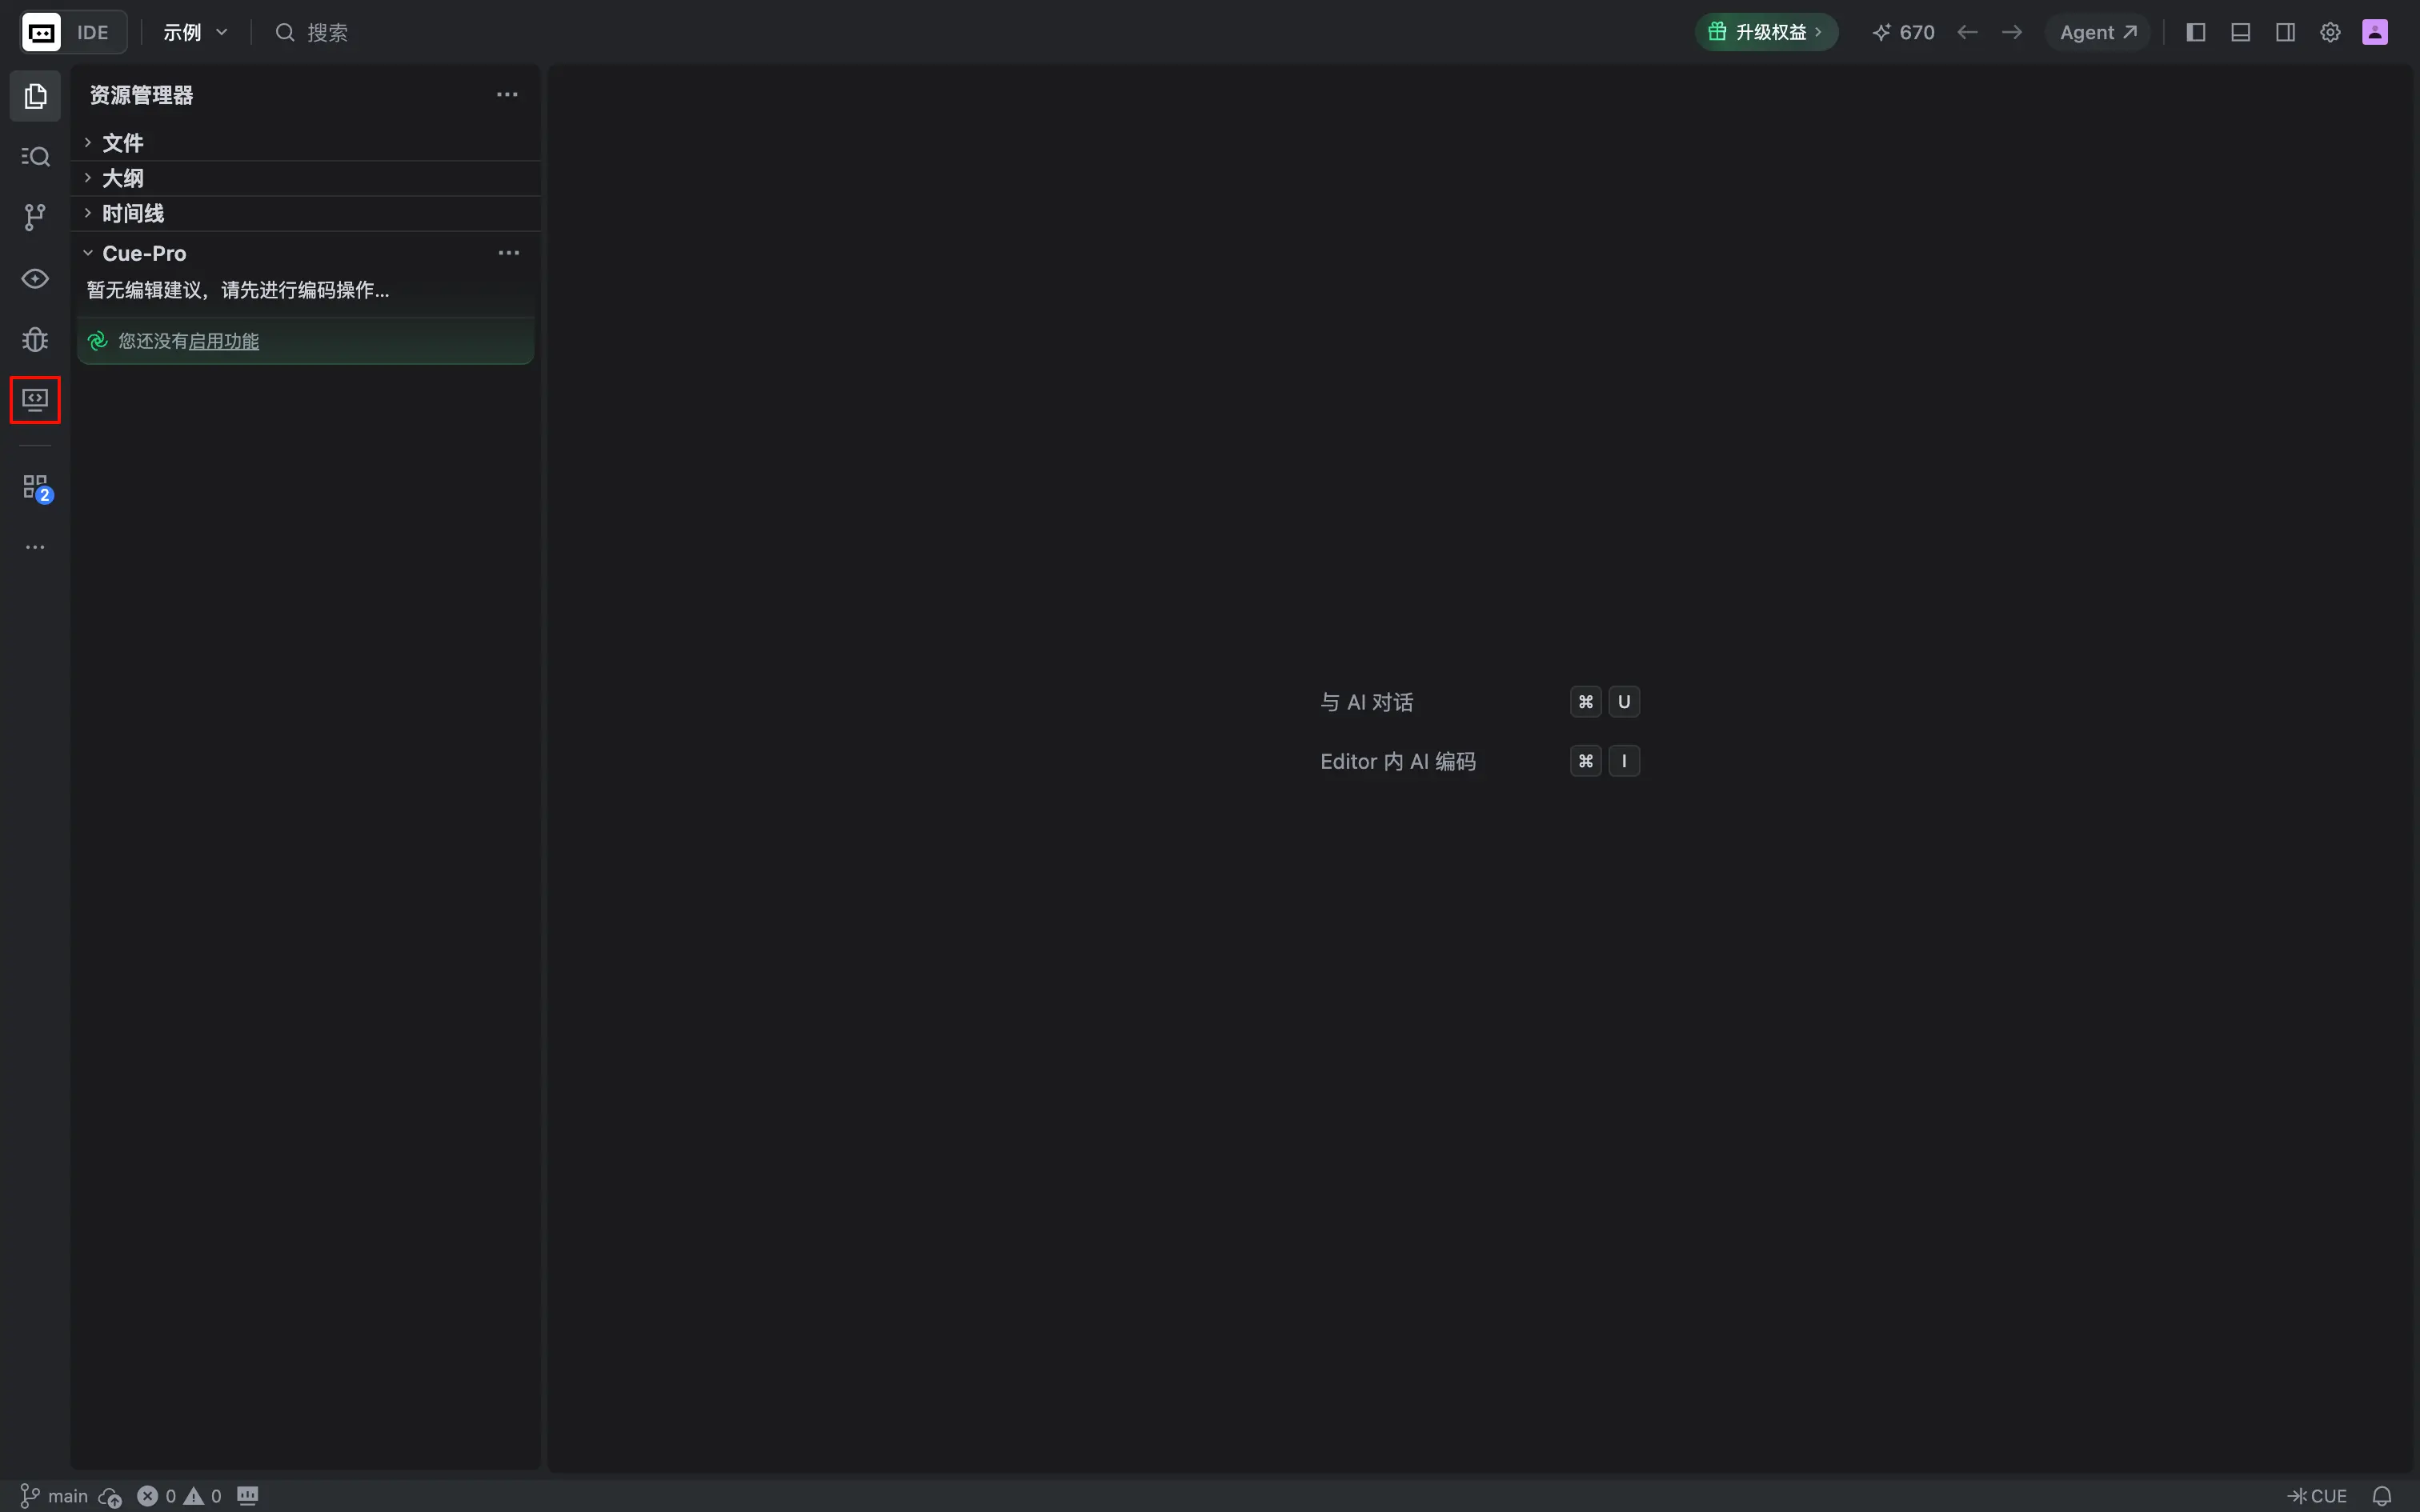Viewport: 2420px width, 1512px height.
Task: Click the 670 credits indicator
Action: tap(1903, 32)
